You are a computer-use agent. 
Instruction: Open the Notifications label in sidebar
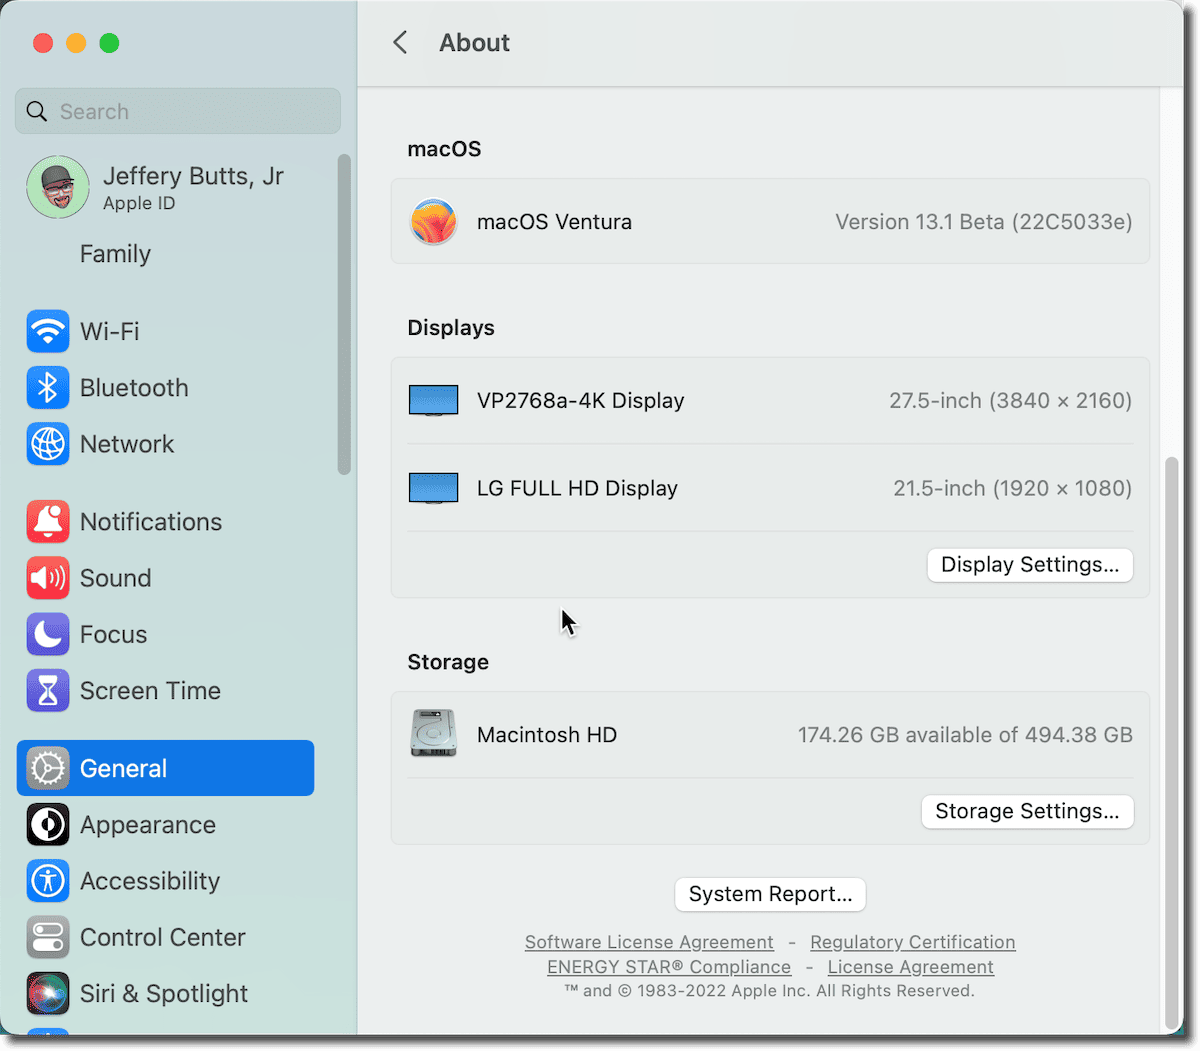pos(151,522)
